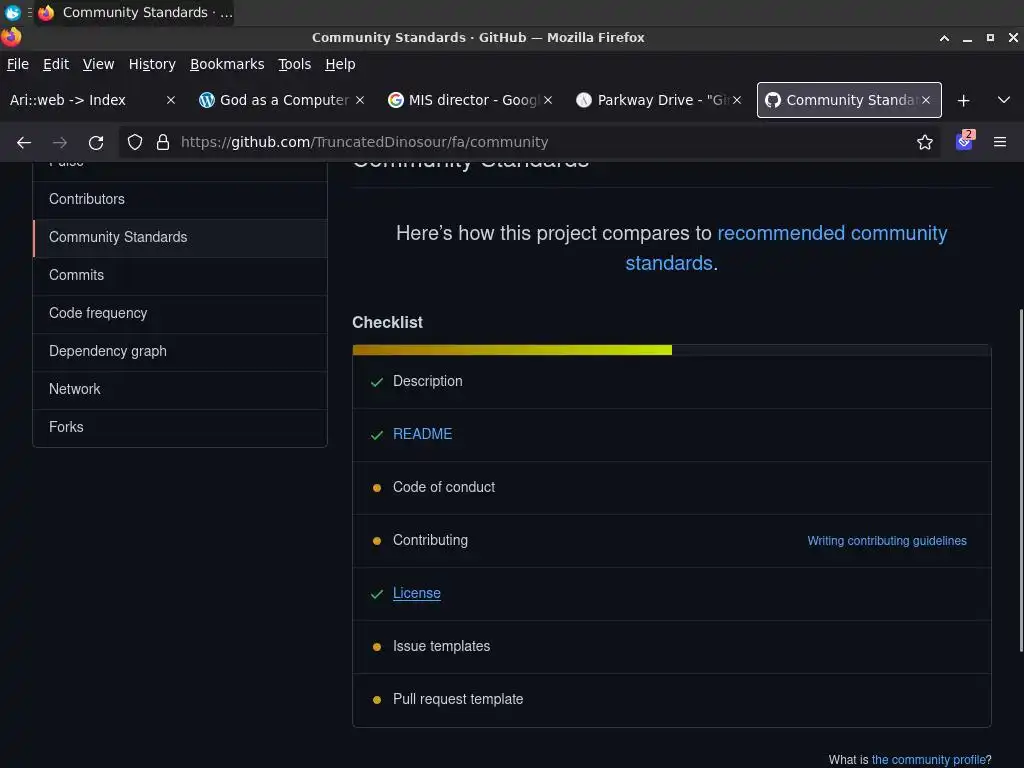Open Writing contributing guidelines link
The width and height of the screenshot is (1024, 768).
point(887,541)
